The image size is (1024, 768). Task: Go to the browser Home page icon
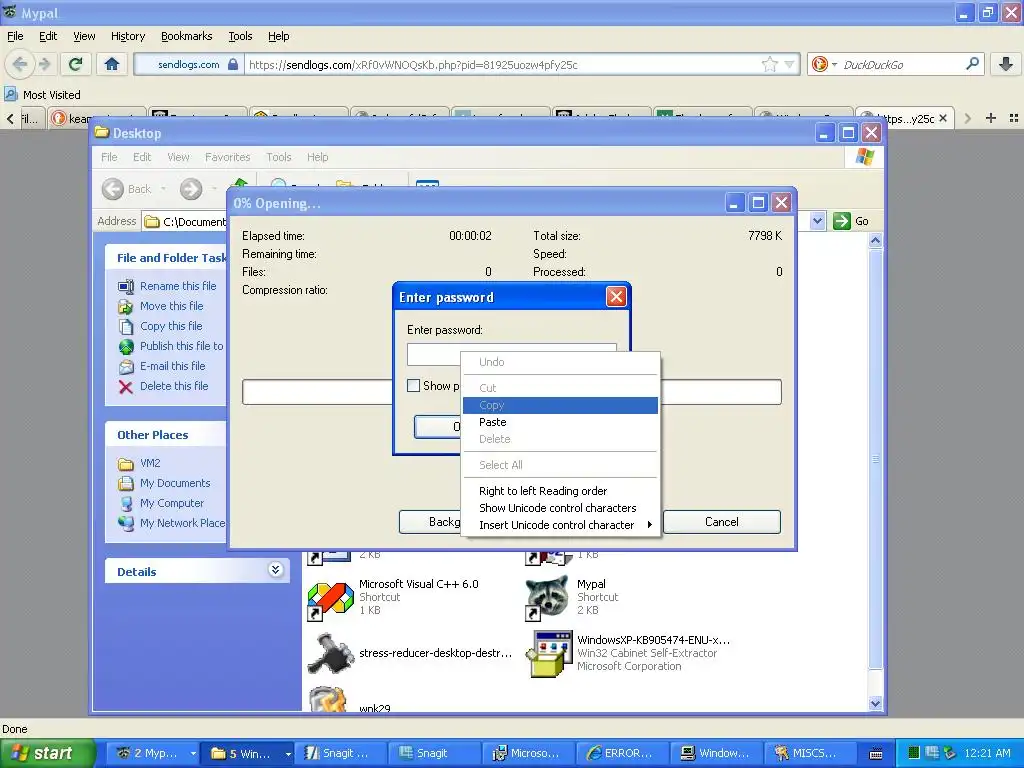112,64
